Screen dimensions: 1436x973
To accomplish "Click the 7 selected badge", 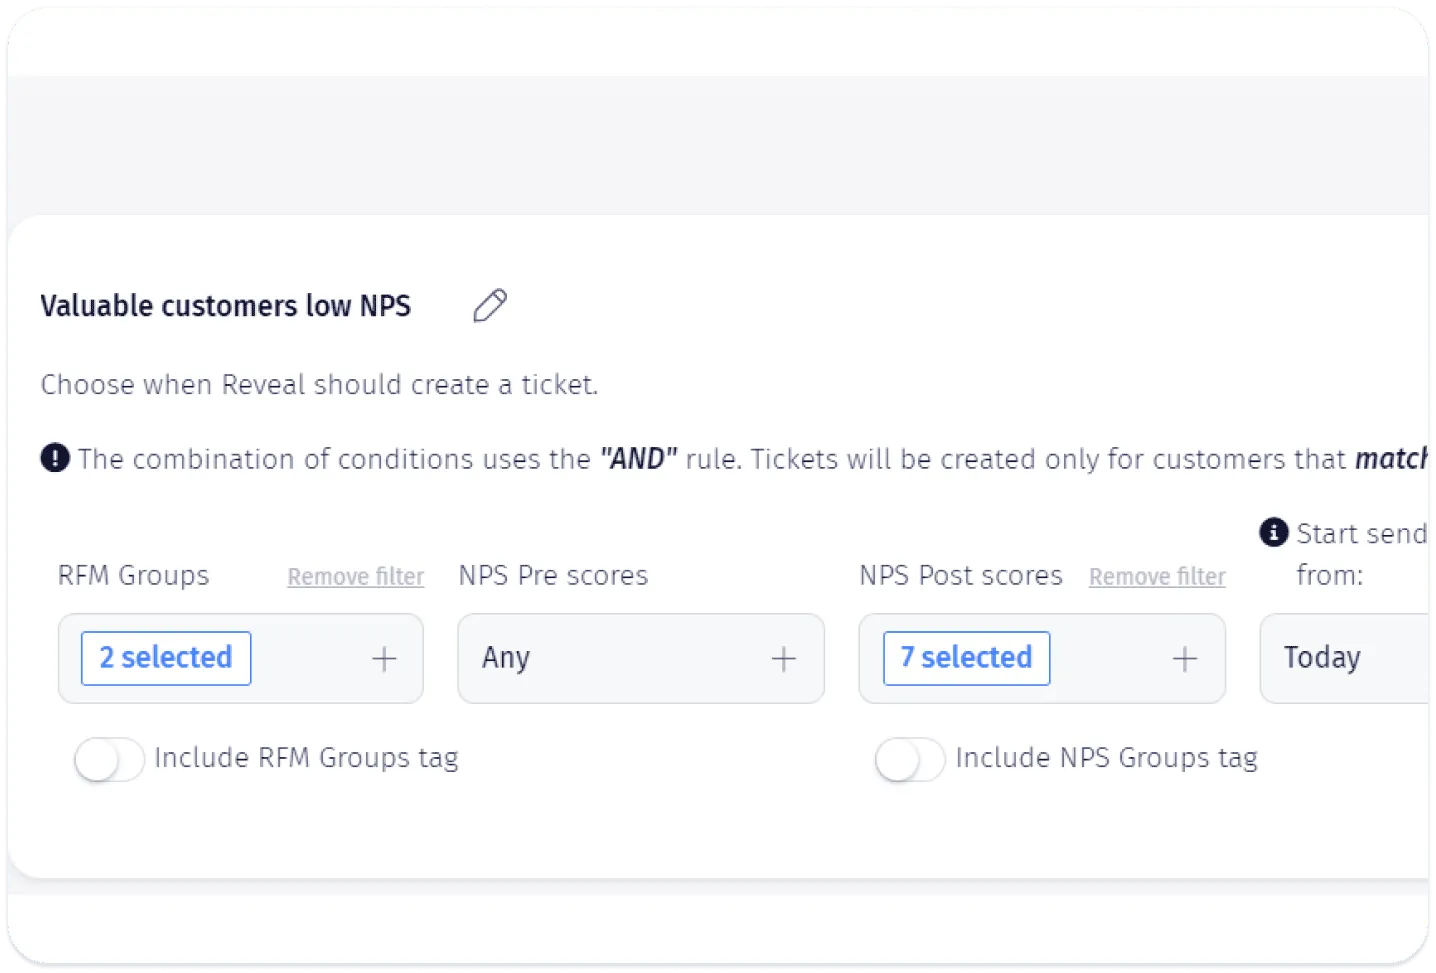I will 967,658.
